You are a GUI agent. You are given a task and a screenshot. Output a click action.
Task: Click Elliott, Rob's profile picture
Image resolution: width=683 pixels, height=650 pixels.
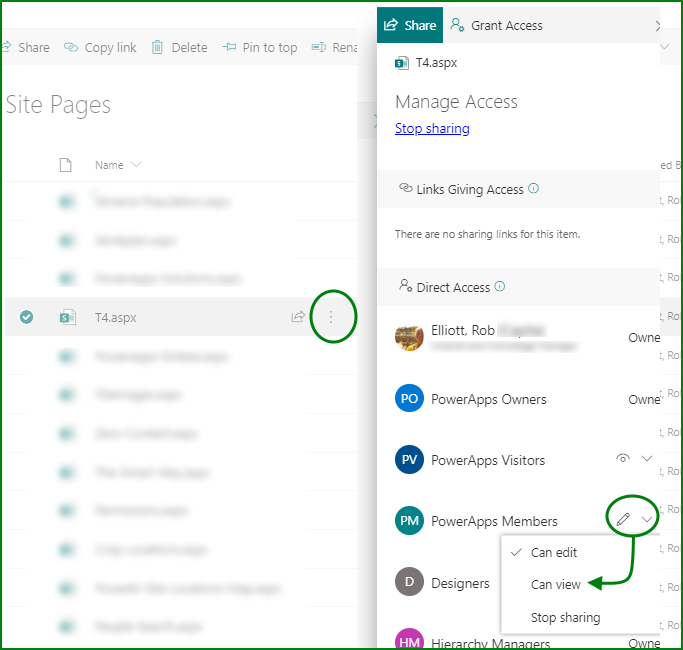[x=409, y=338]
